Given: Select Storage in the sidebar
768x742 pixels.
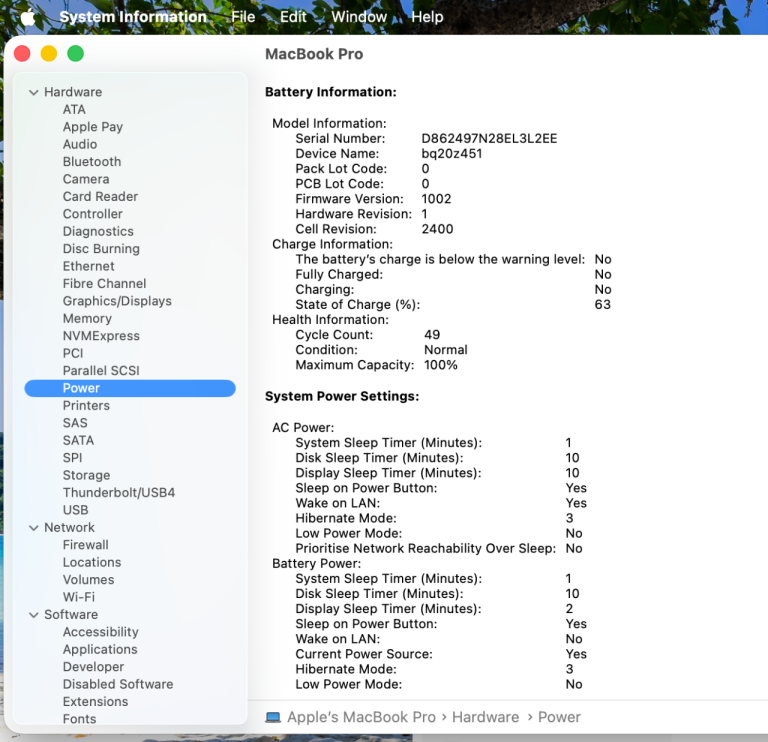Looking at the screenshot, I should tap(86, 475).
